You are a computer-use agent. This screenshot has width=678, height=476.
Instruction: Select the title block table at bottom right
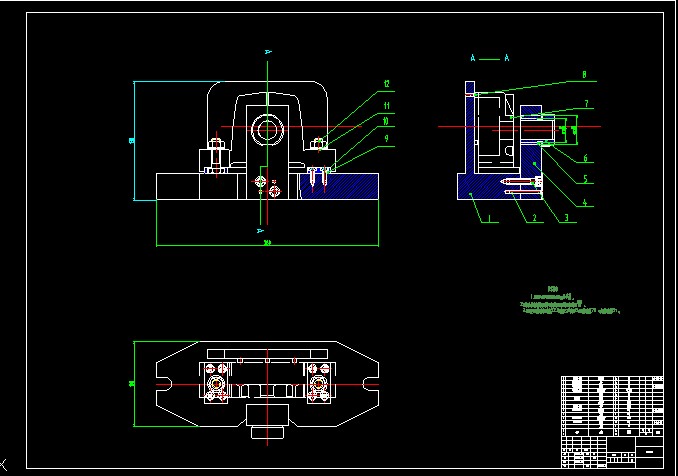[612, 420]
